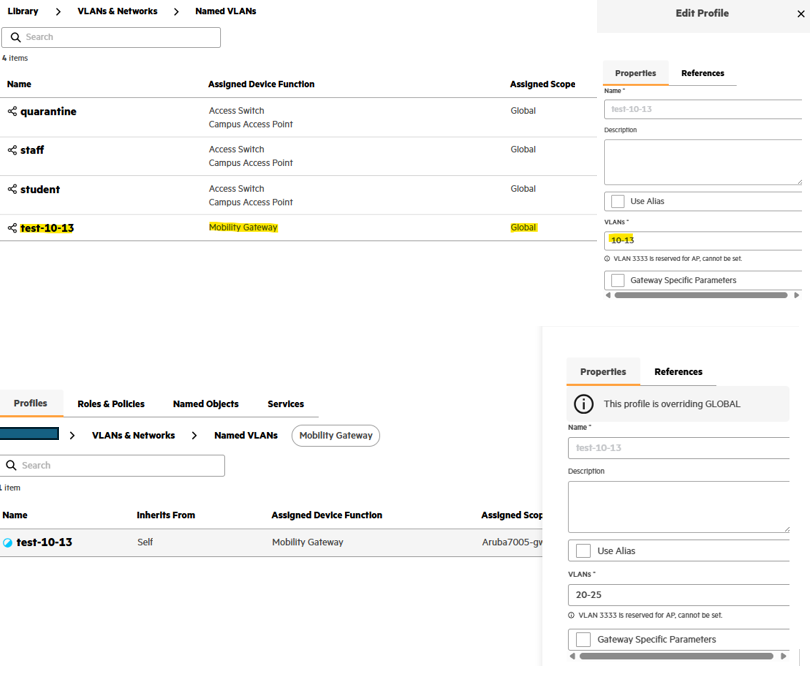Focus the top Search field
This screenshot has width=810, height=677.
111,37
